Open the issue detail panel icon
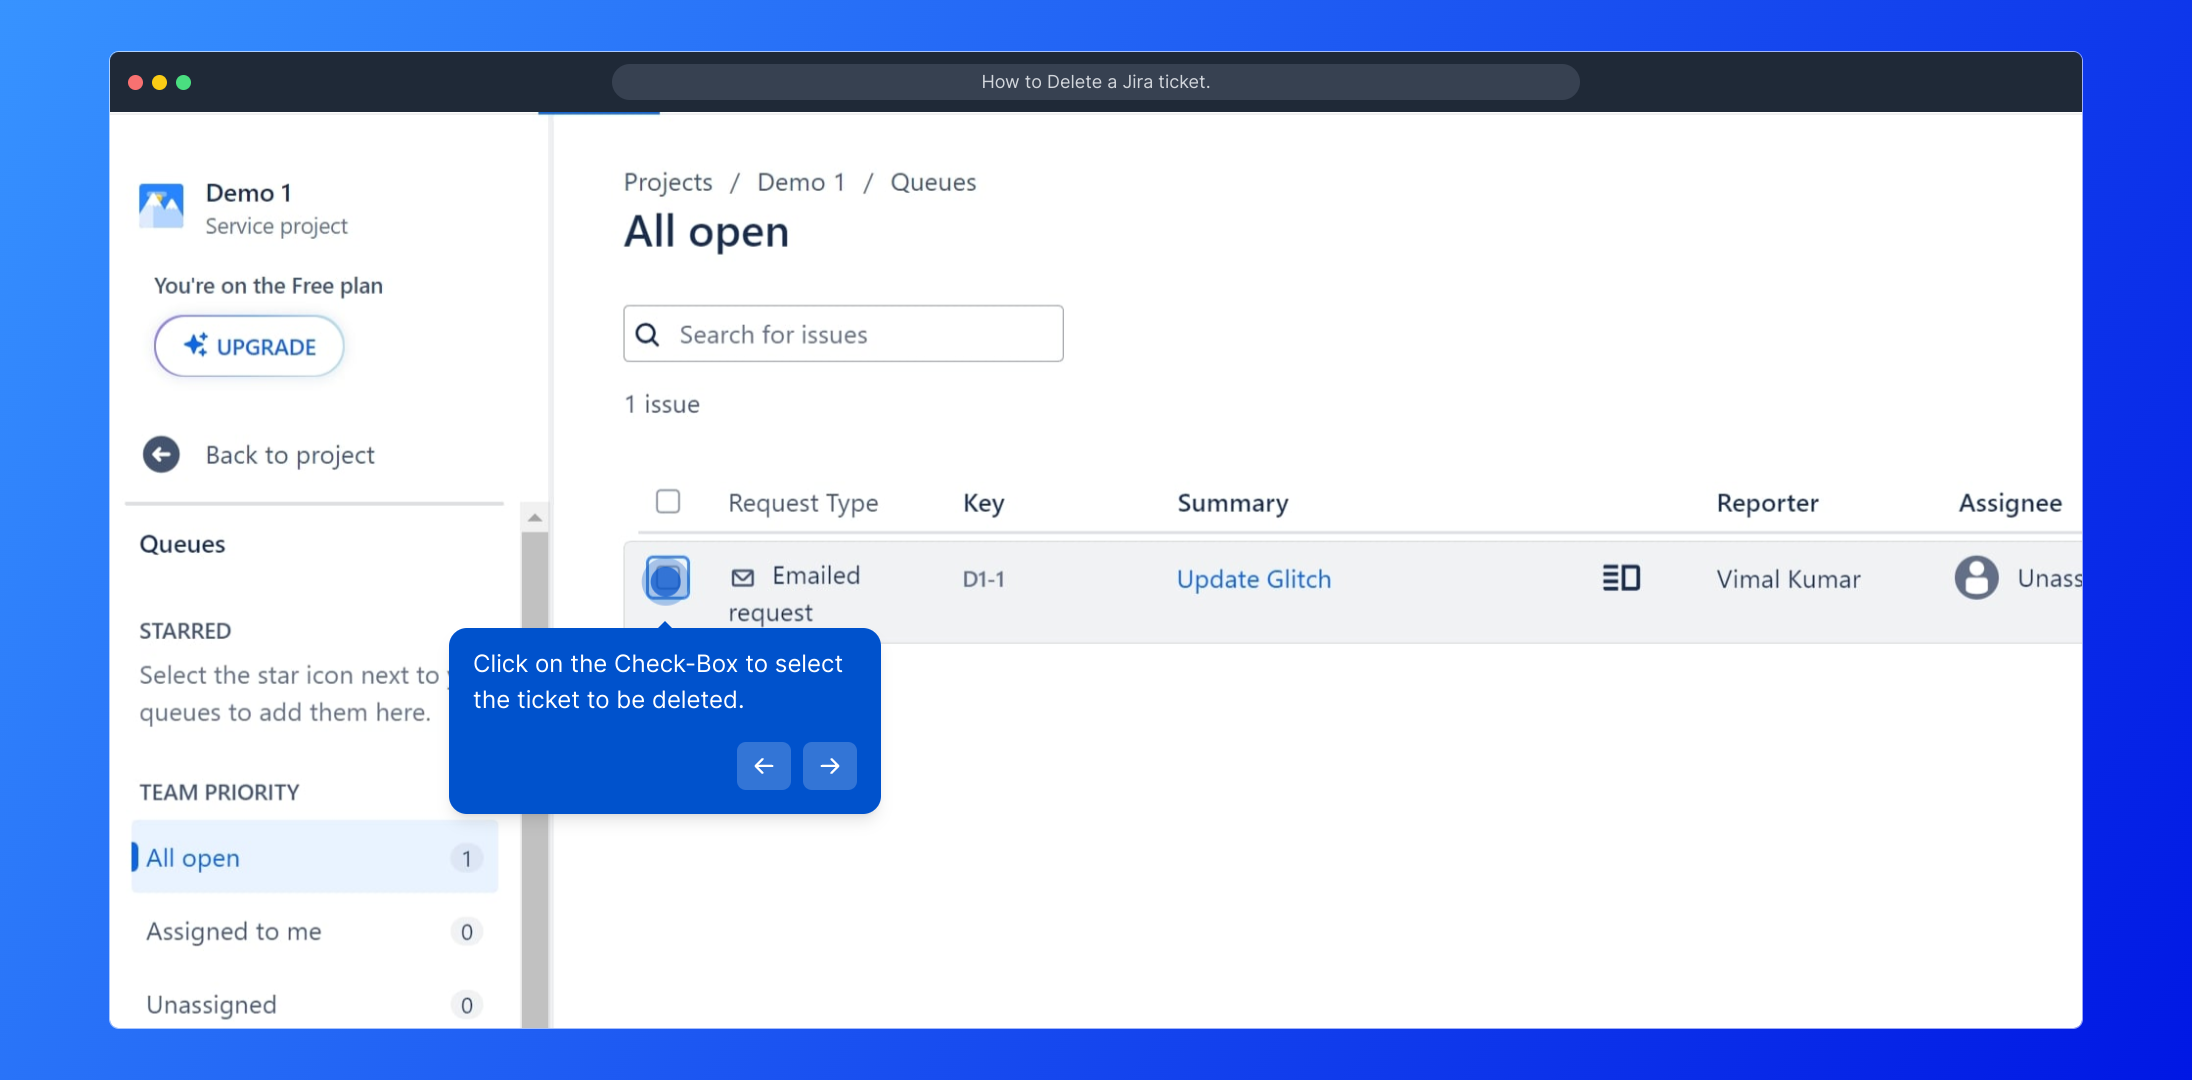Viewport: 2192px width, 1080px height. tap(1621, 578)
